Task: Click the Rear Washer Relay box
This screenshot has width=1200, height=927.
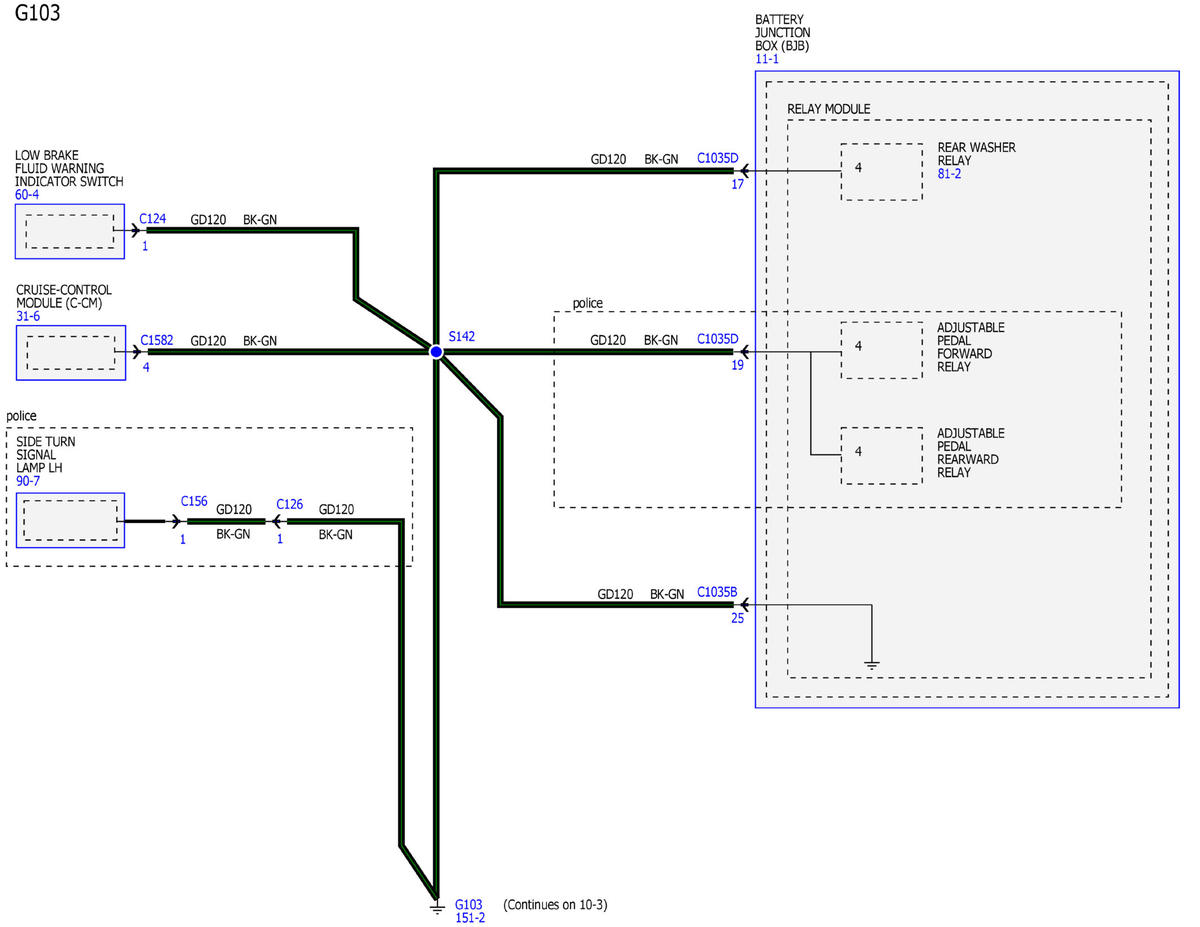Action: click(881, 172)
